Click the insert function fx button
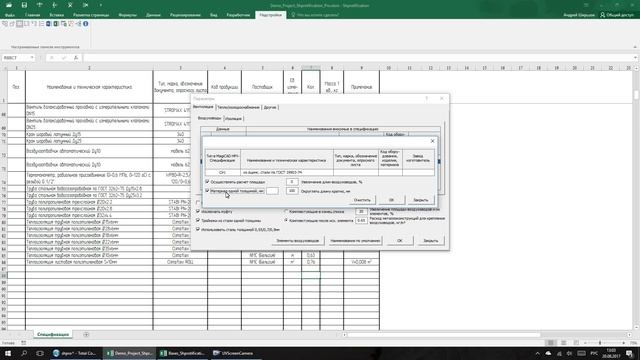Image resolution: width=640 pixels, height=360 pixels. click(x=76, y=58)
